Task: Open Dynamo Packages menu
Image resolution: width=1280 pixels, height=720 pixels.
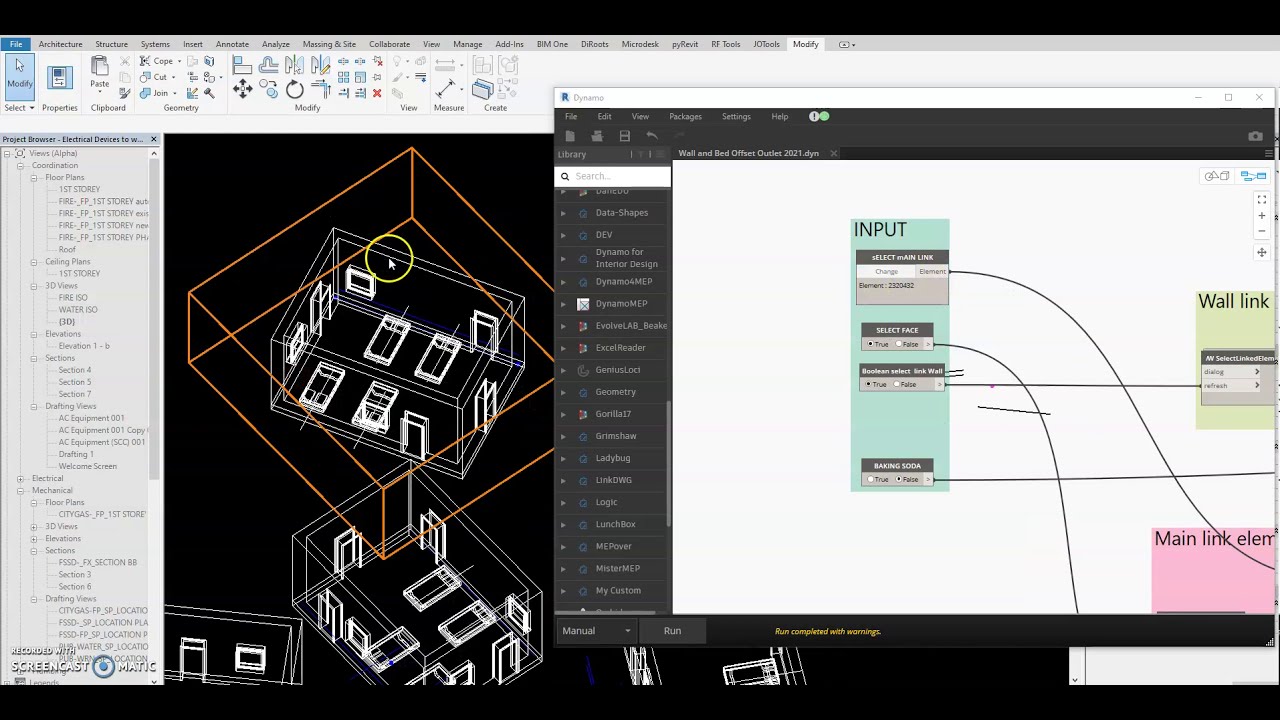Action: pos(685,117)
